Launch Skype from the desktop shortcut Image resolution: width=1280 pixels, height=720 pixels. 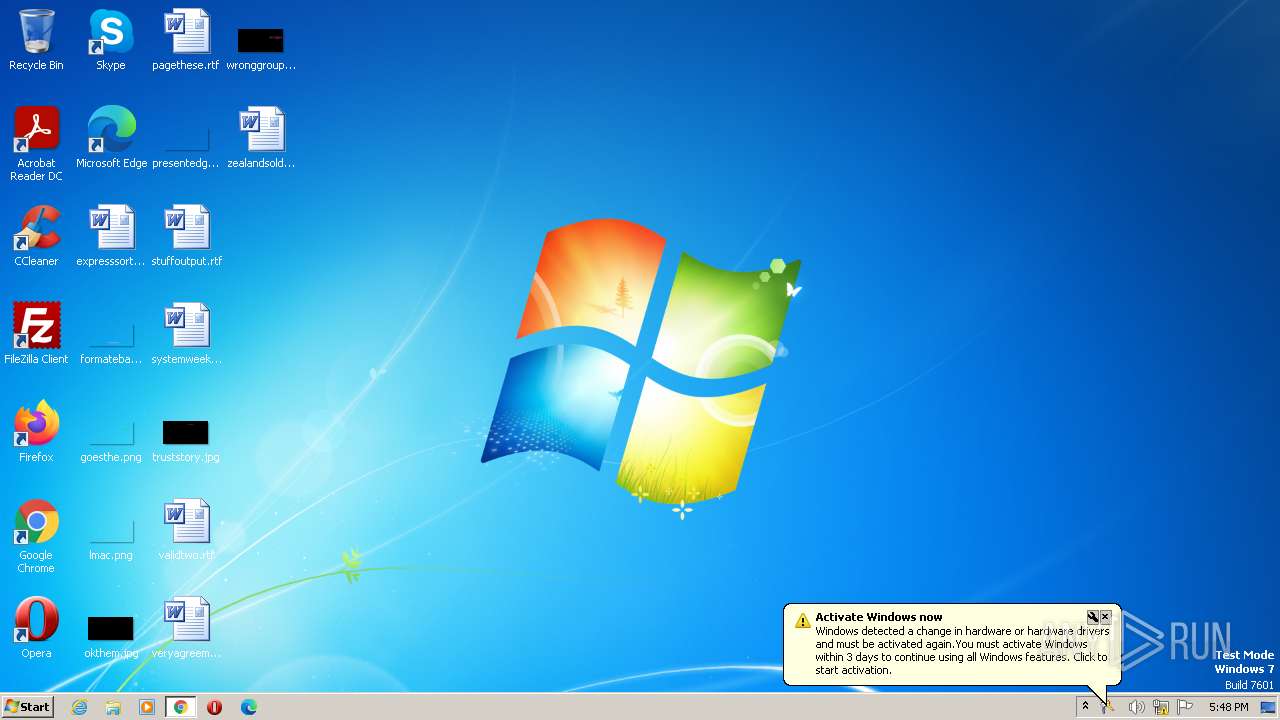(111, 41)
